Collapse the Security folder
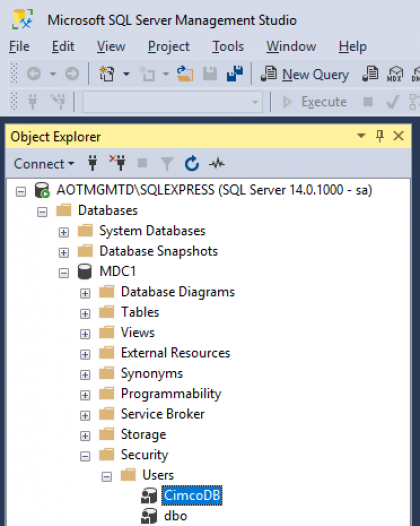This screenshot has height=526, width=420. 85,456
